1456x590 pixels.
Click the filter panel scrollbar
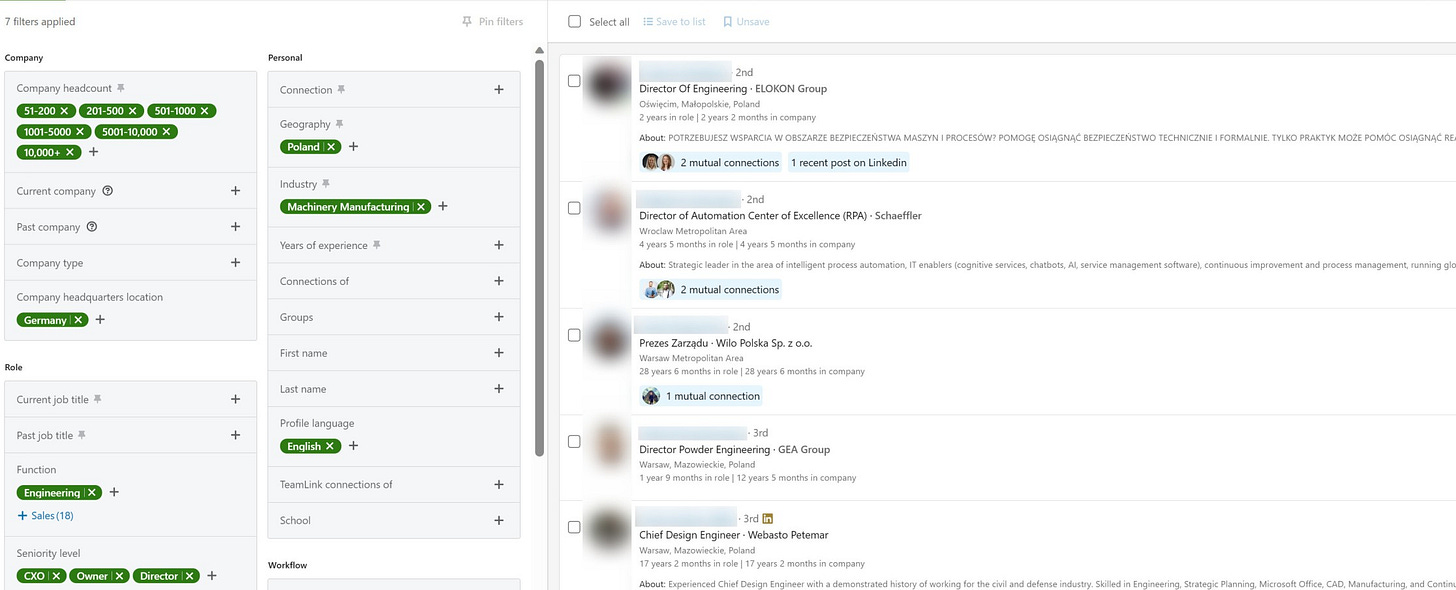(x=540, y=258)
